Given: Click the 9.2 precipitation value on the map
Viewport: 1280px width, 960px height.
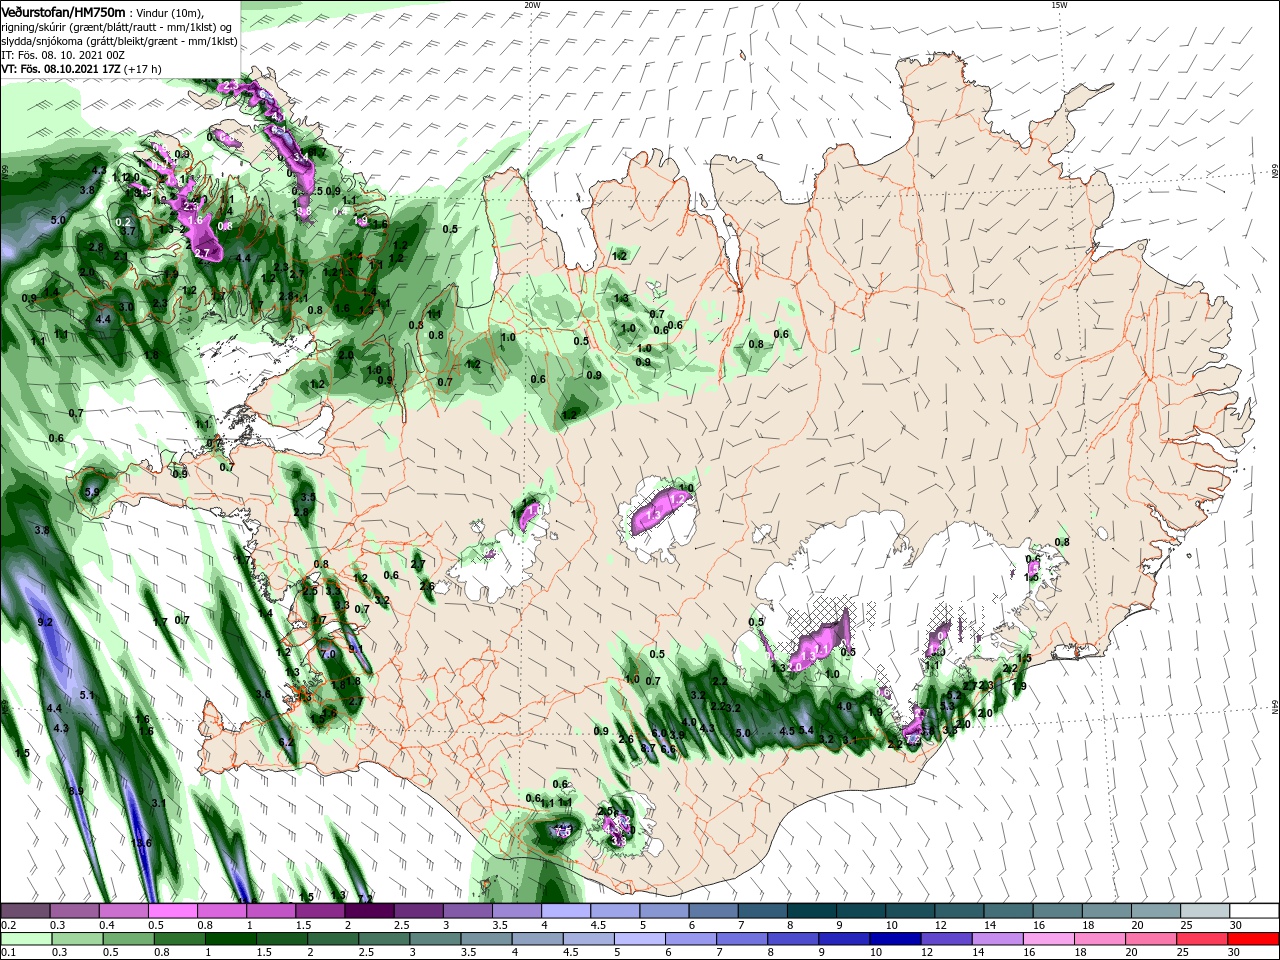Looking at the screenshot, I should click(44, 622).
